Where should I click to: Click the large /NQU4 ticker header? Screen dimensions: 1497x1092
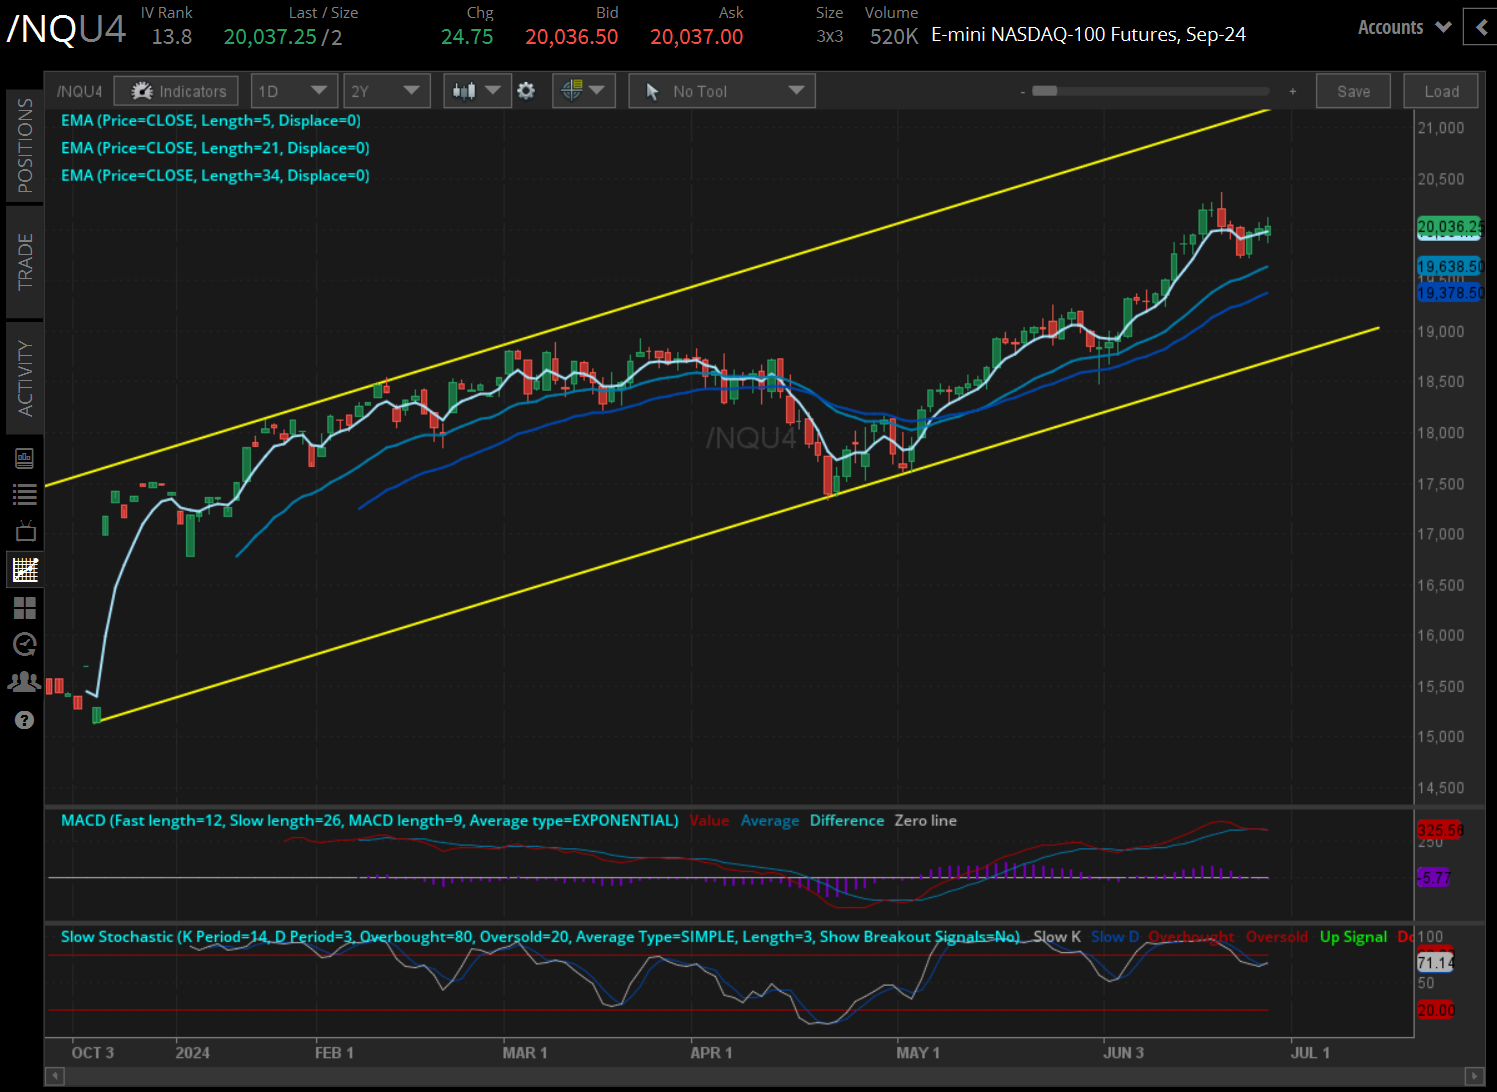pyautogui.click(x=66, y=29)
